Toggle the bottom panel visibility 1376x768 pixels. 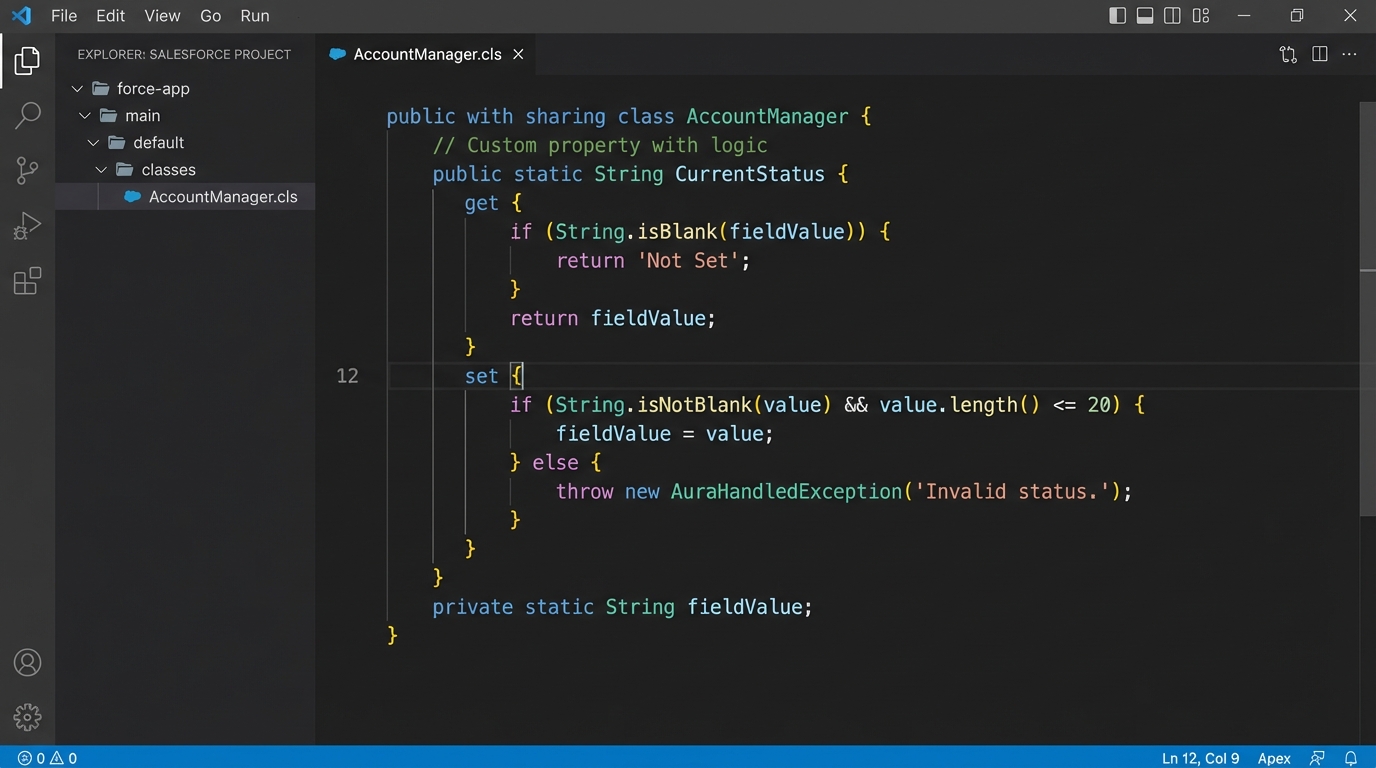coord(1144,16)
